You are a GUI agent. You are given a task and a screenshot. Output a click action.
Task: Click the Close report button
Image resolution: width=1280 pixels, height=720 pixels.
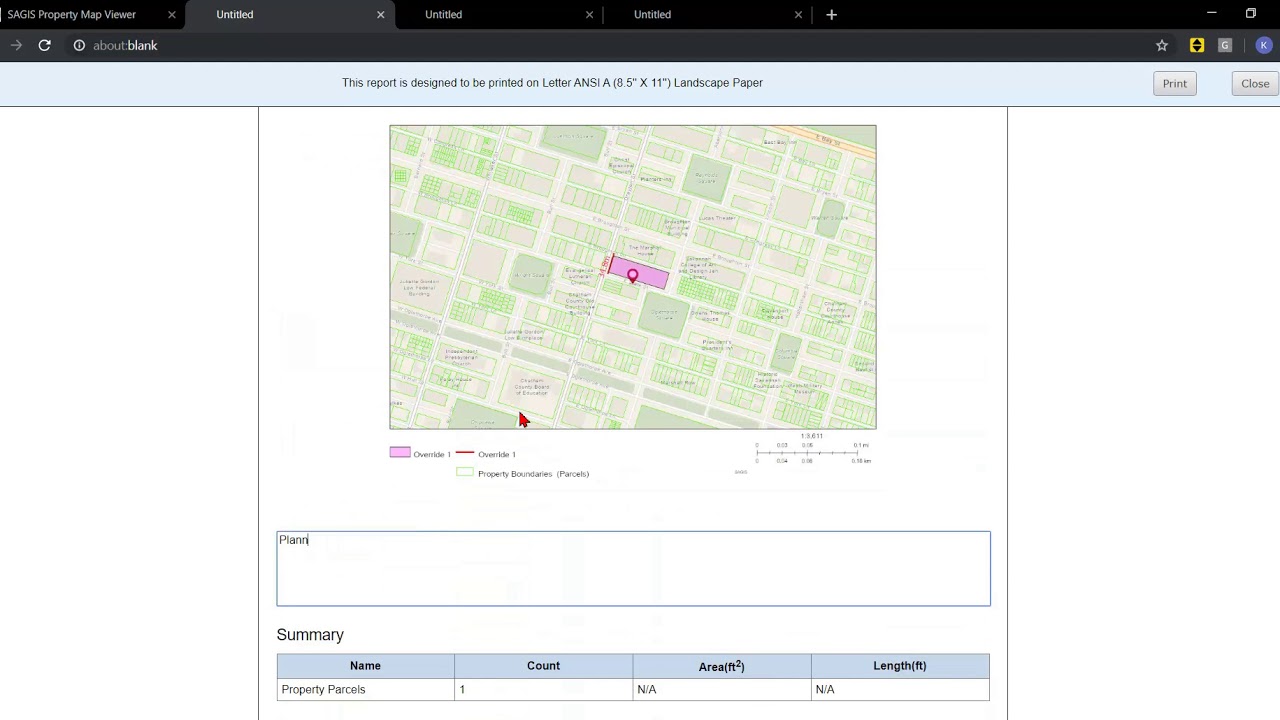coord(1255,84)
